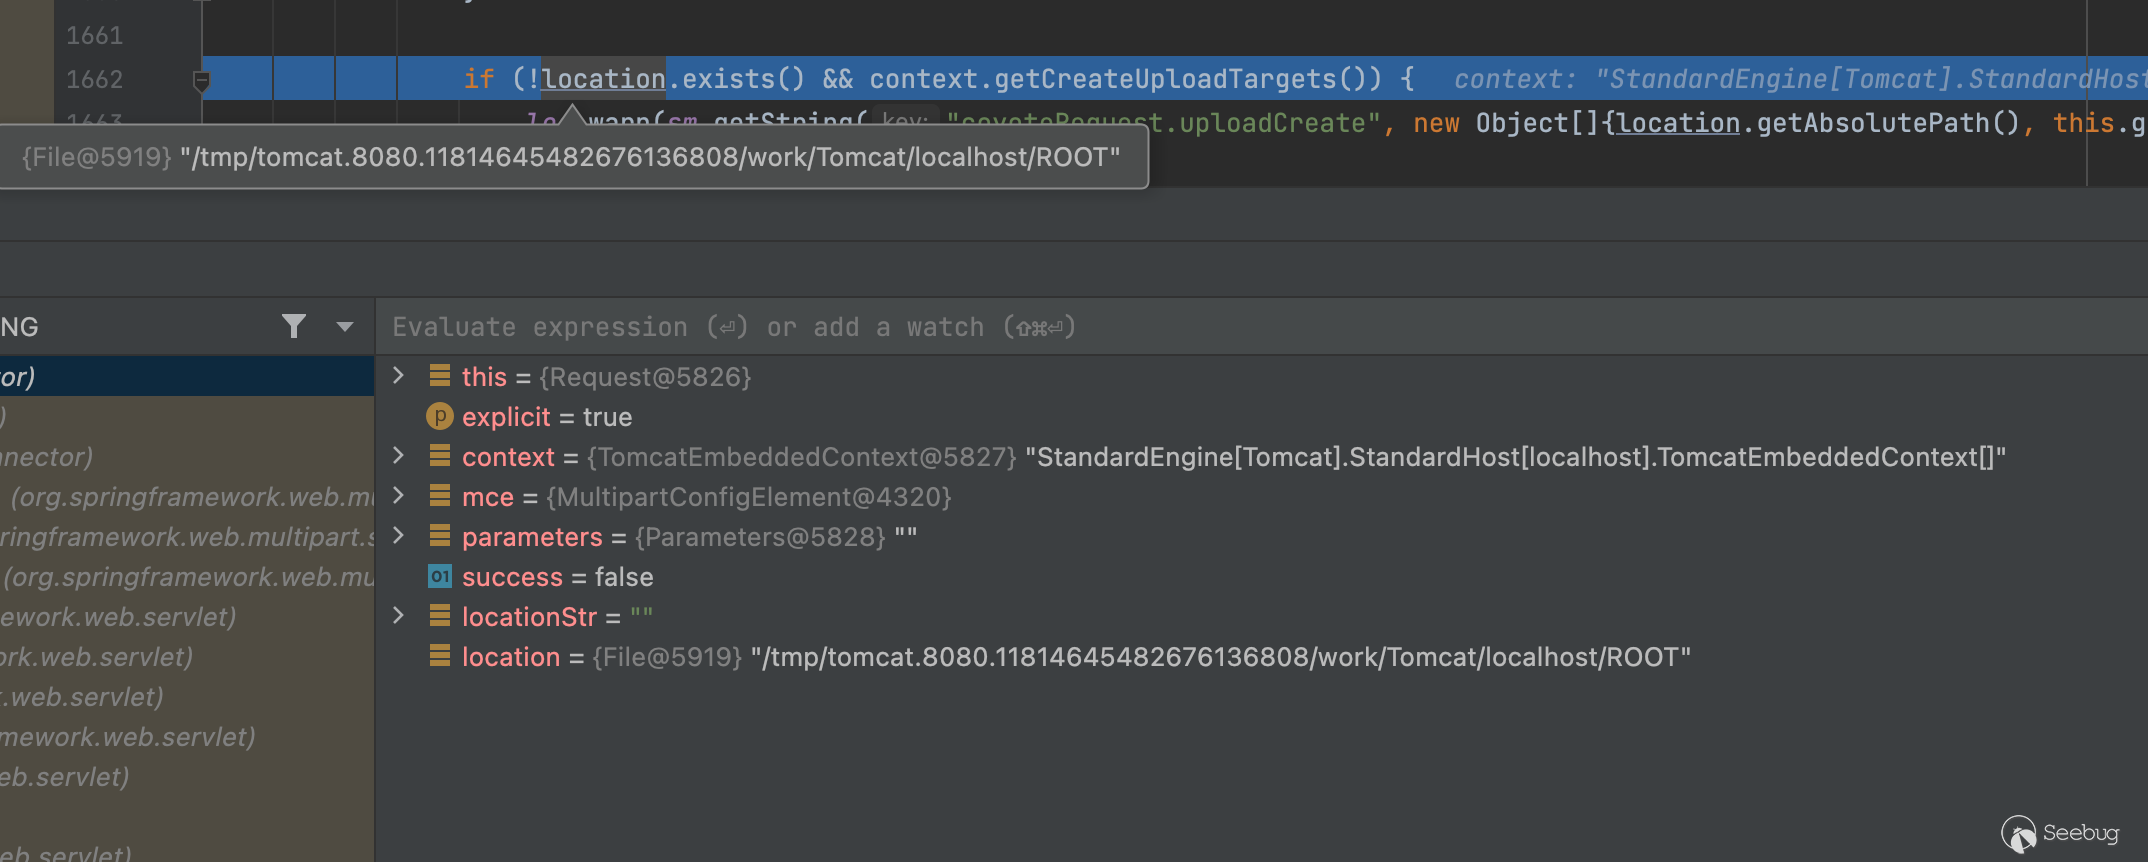The image size is (2148, 862).
Task: Open the thread selector dropdown arrow
Action: (x=345, y=326)
